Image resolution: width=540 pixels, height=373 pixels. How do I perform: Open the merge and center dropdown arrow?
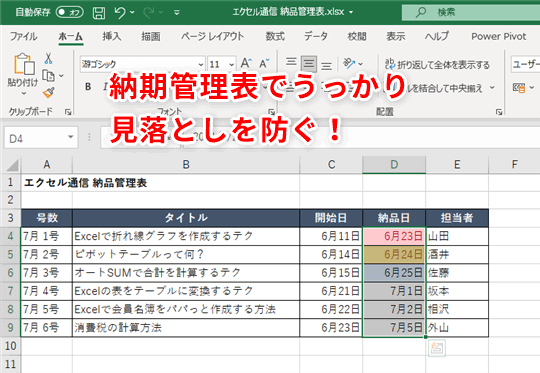[x=492, y=88]
